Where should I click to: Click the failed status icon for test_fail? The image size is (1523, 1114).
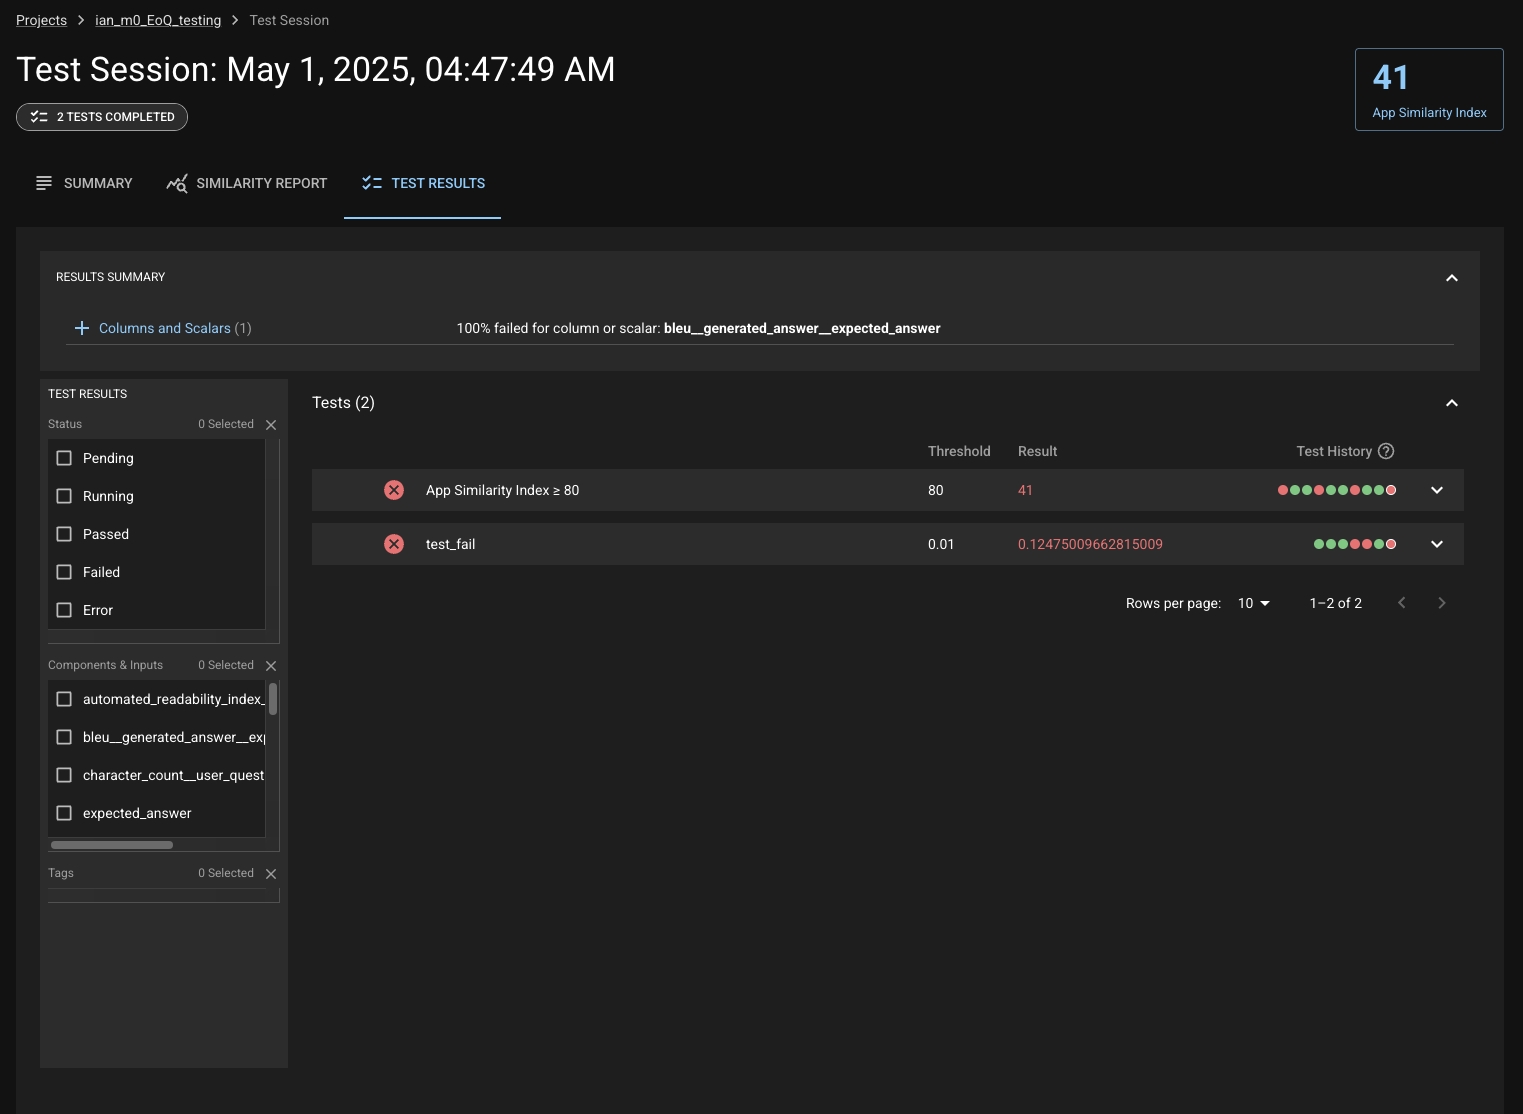coord(394,544)
